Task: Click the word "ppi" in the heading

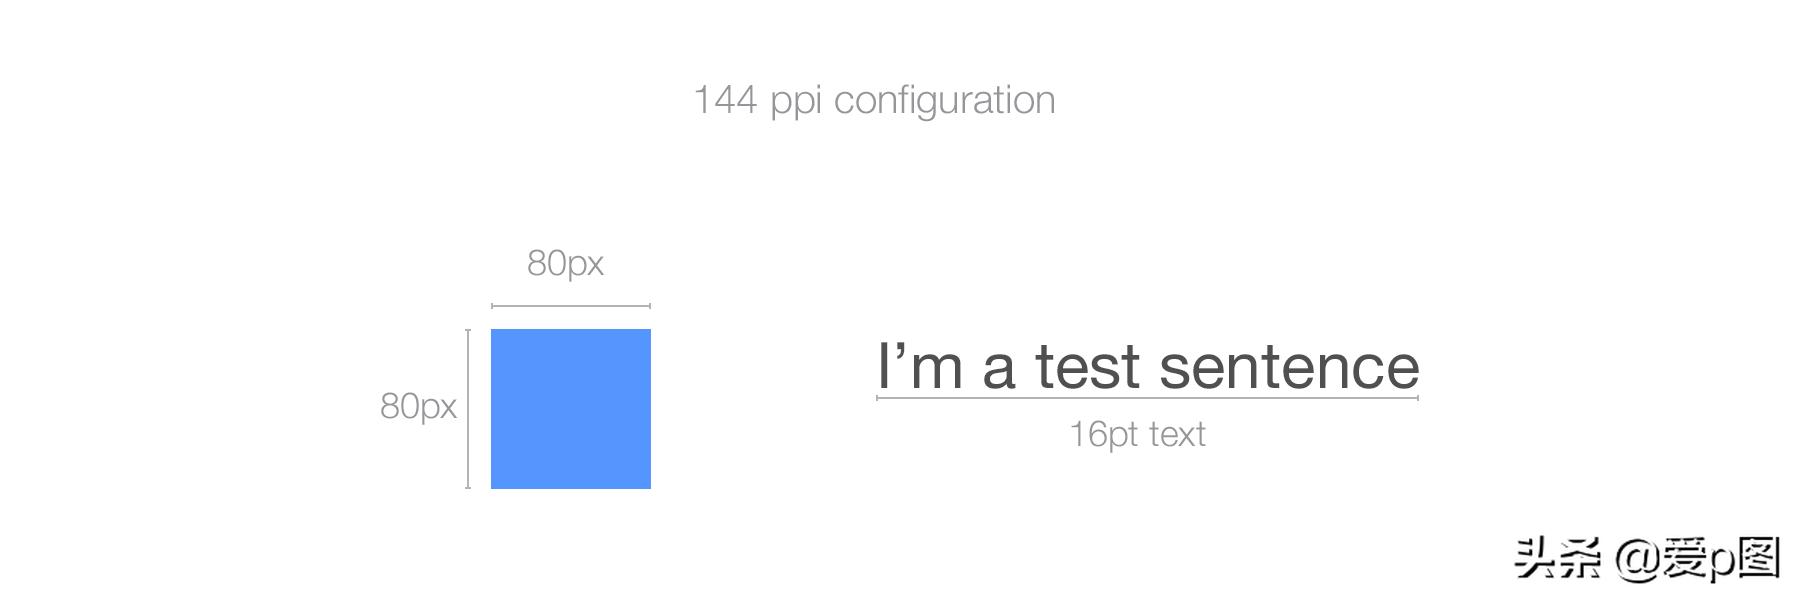Action: (x=796, y=102)
